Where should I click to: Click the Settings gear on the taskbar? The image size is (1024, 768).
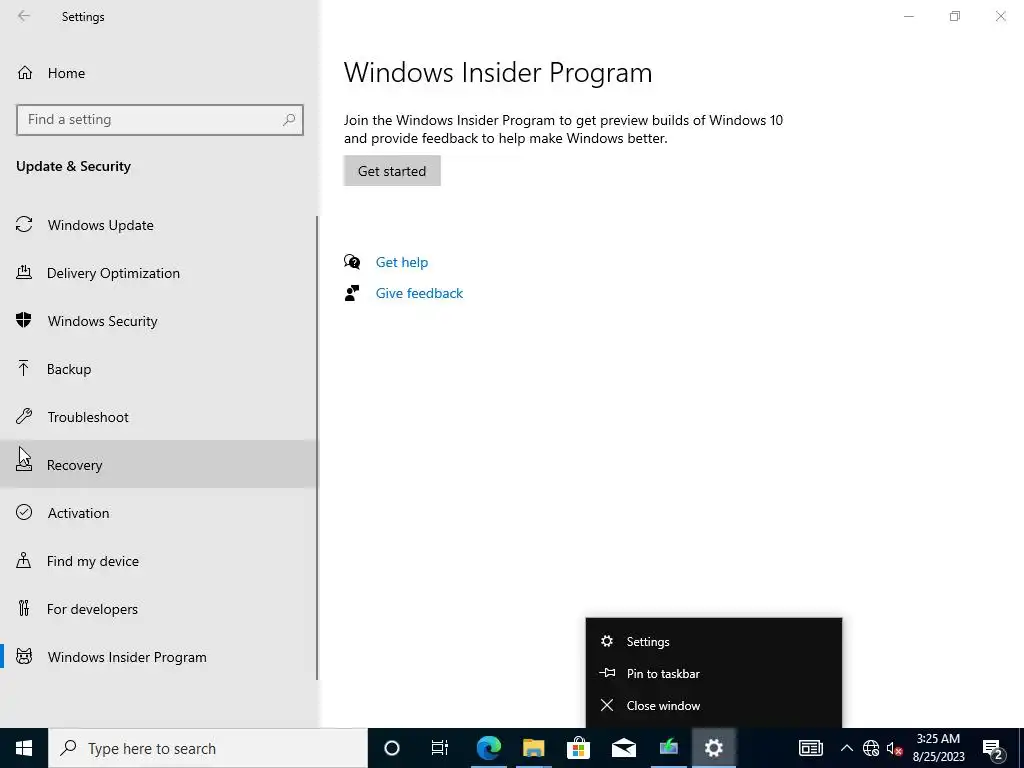[x=714, y=748]
